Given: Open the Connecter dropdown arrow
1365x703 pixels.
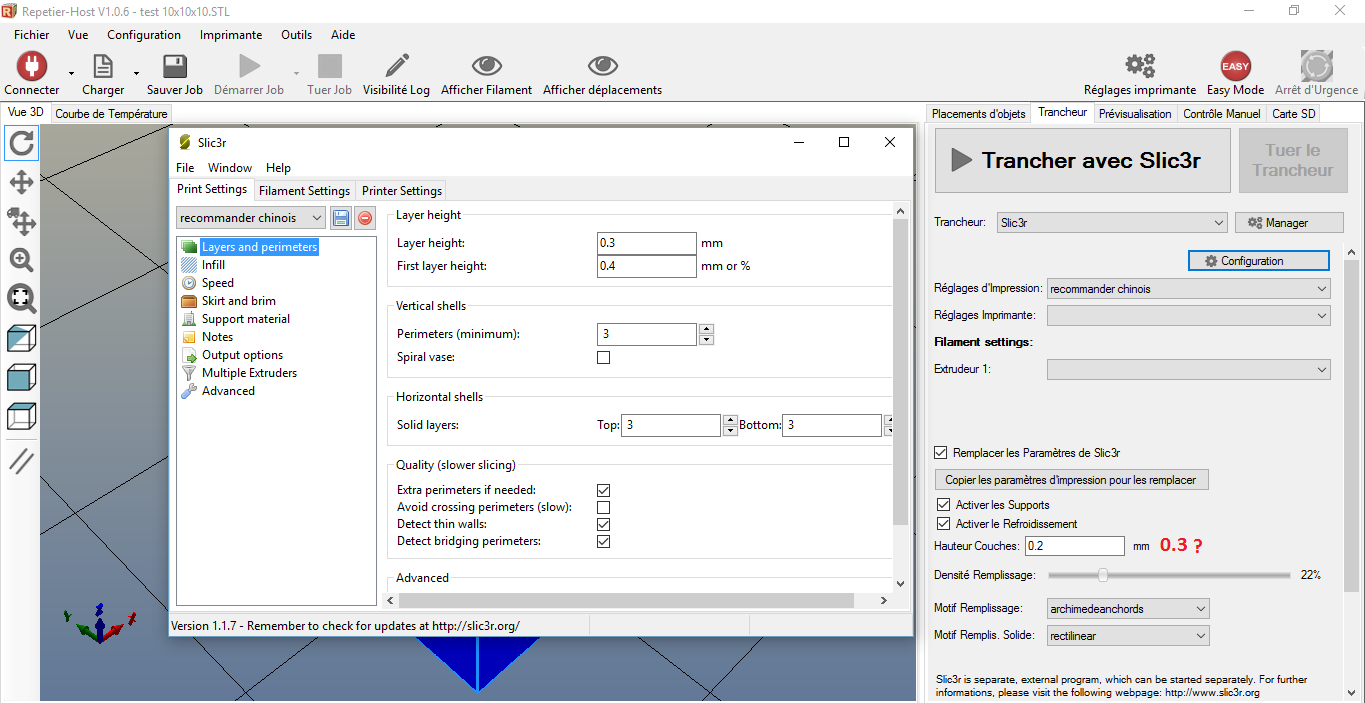Looking at the screenshot, I should (71, 73).
